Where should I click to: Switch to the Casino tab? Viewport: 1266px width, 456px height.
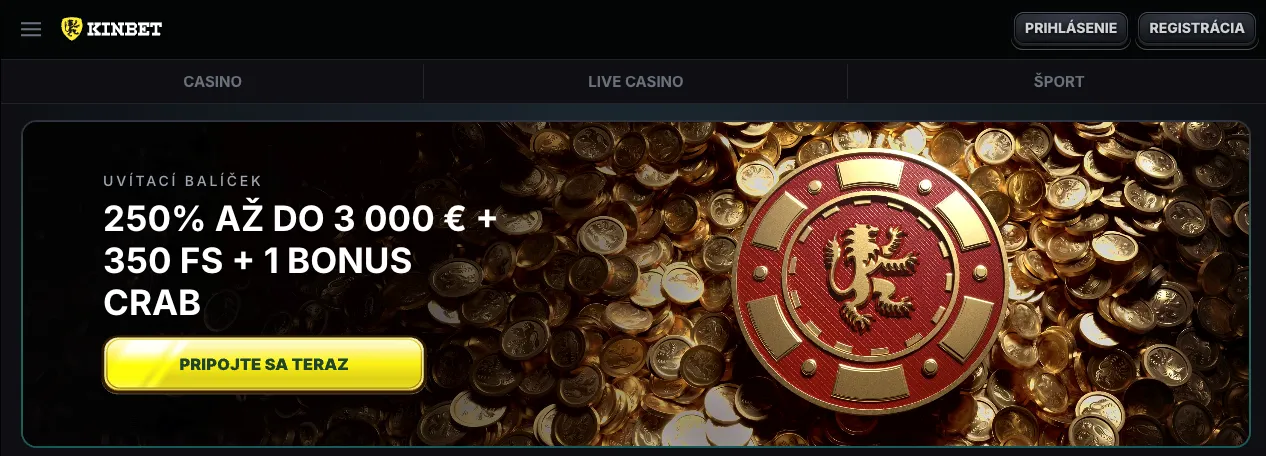(x=212, y=82)
